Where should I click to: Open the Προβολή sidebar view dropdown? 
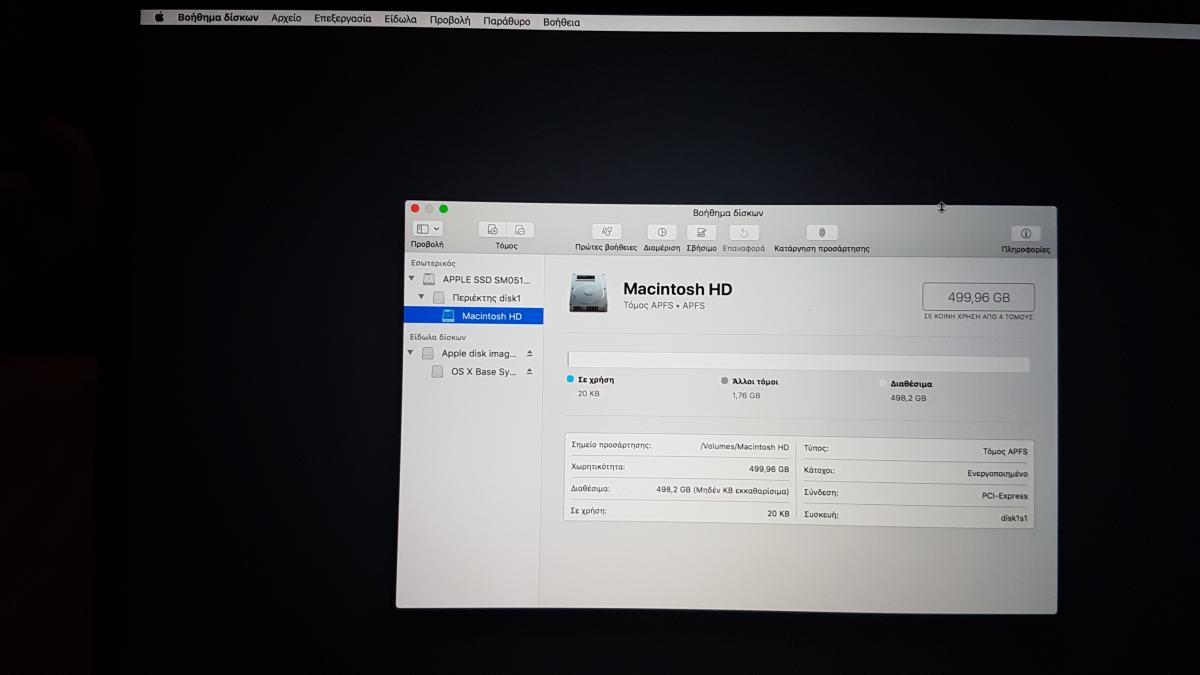(427, 229)
